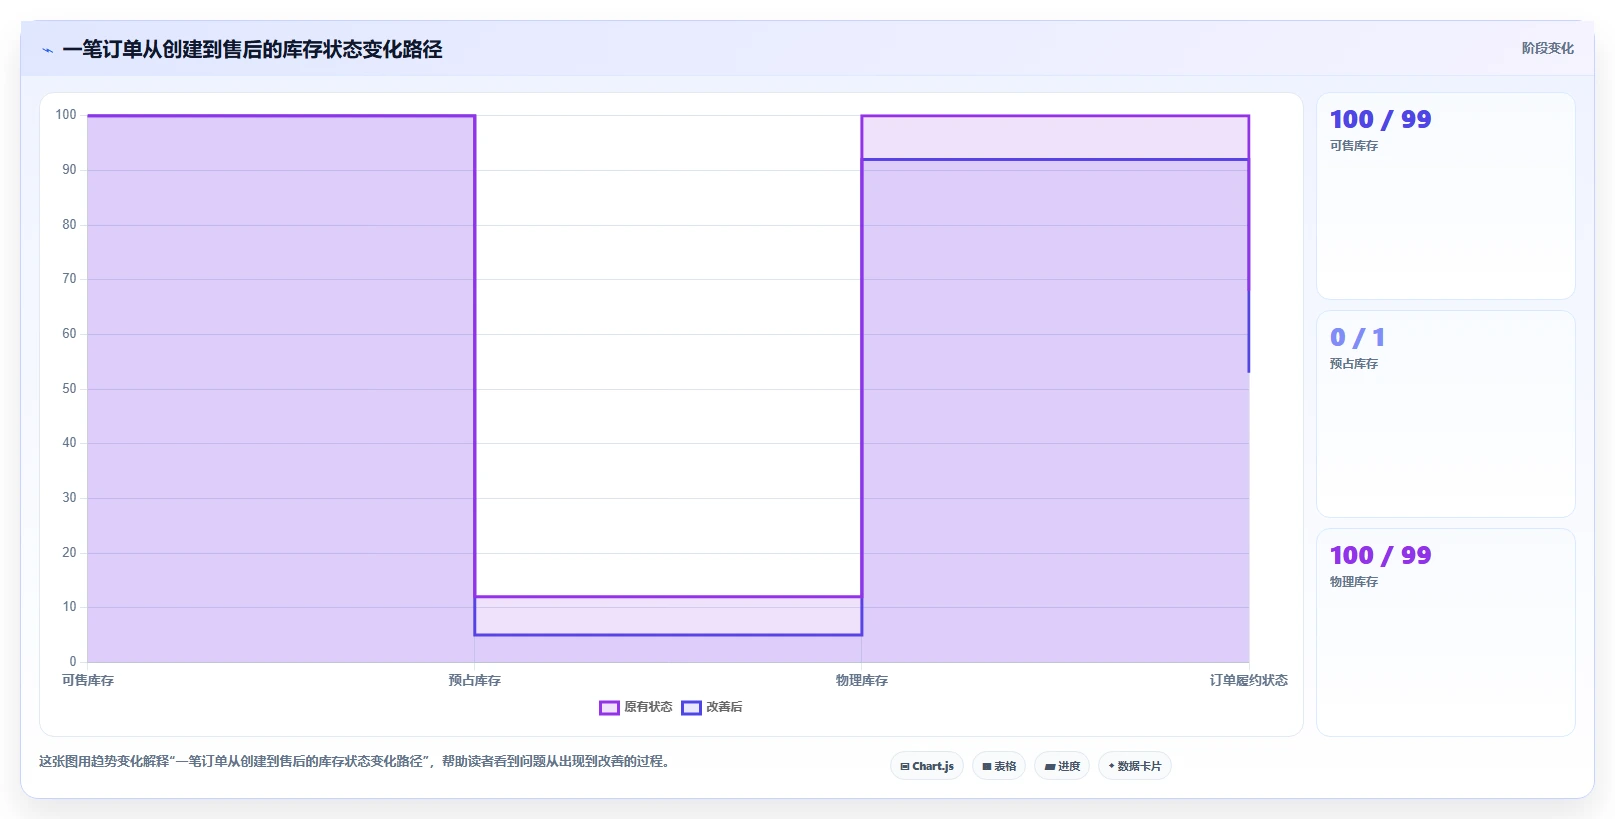Click the 阶段变化 label in the header
The height and width of the screenshot is (819, 1615).
point(1548,48)
